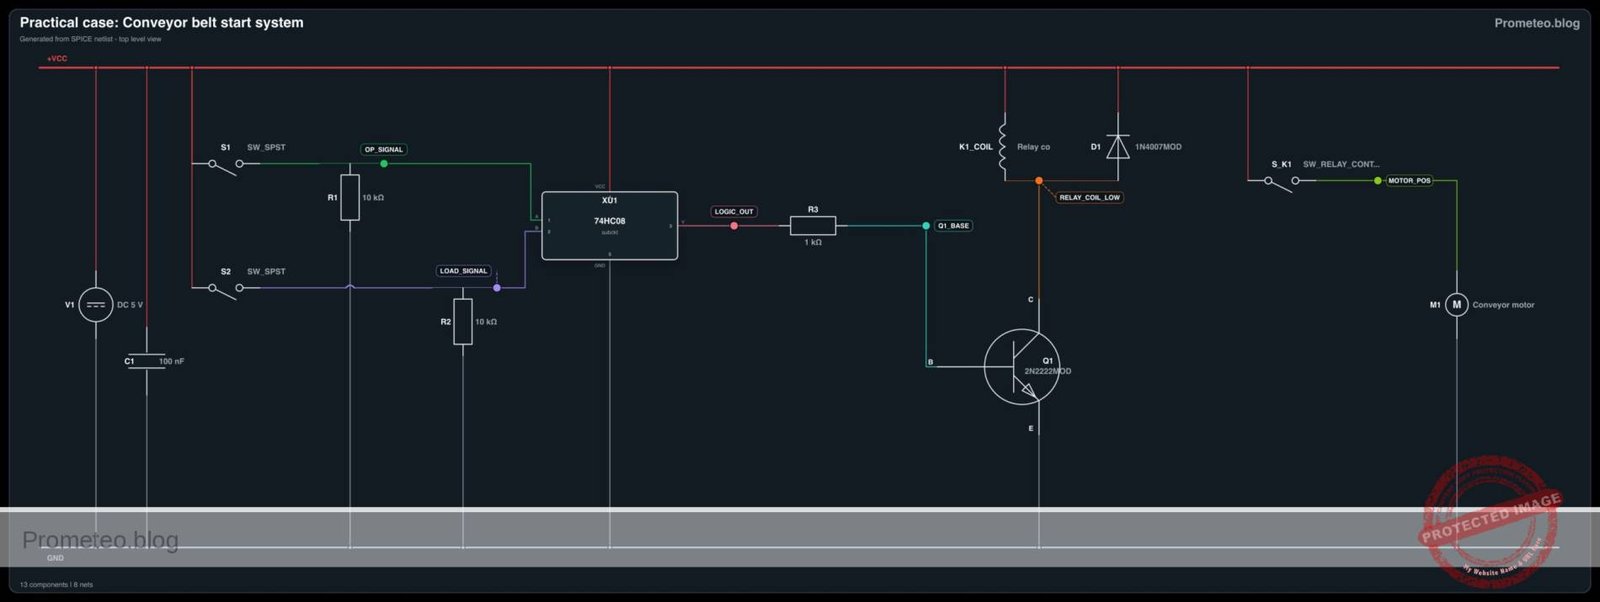1600x602 pixels.
Task: Select the R2 resistor symbol
Action: [x=463, y=321]
